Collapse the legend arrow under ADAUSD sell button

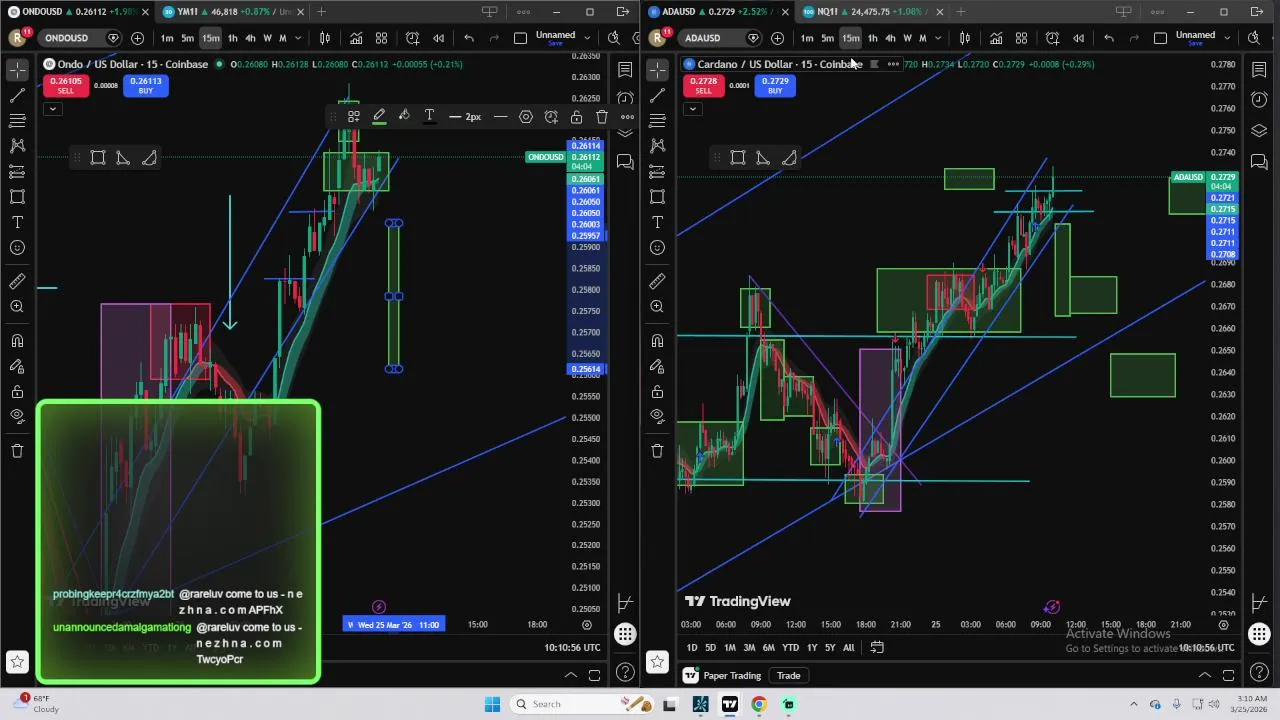pos(692,109)
